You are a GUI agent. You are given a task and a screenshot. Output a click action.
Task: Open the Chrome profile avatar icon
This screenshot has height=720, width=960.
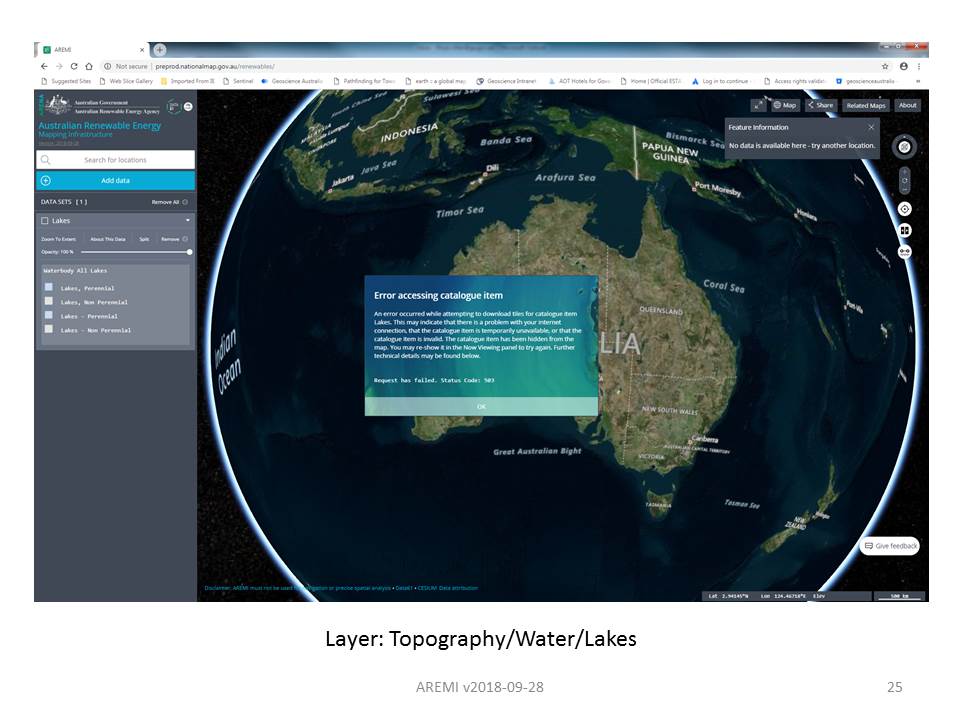point(904,66)
